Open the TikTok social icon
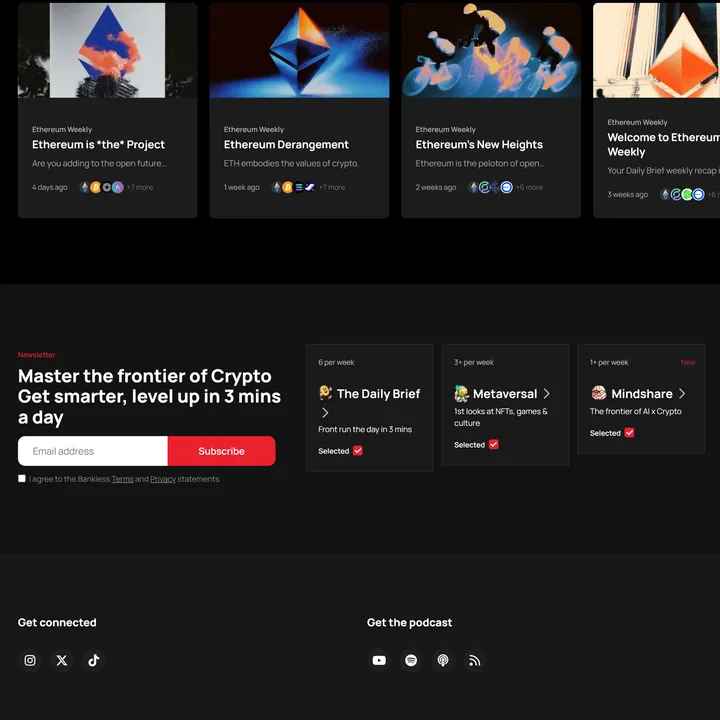720x720 pixels. click(94, 660)
